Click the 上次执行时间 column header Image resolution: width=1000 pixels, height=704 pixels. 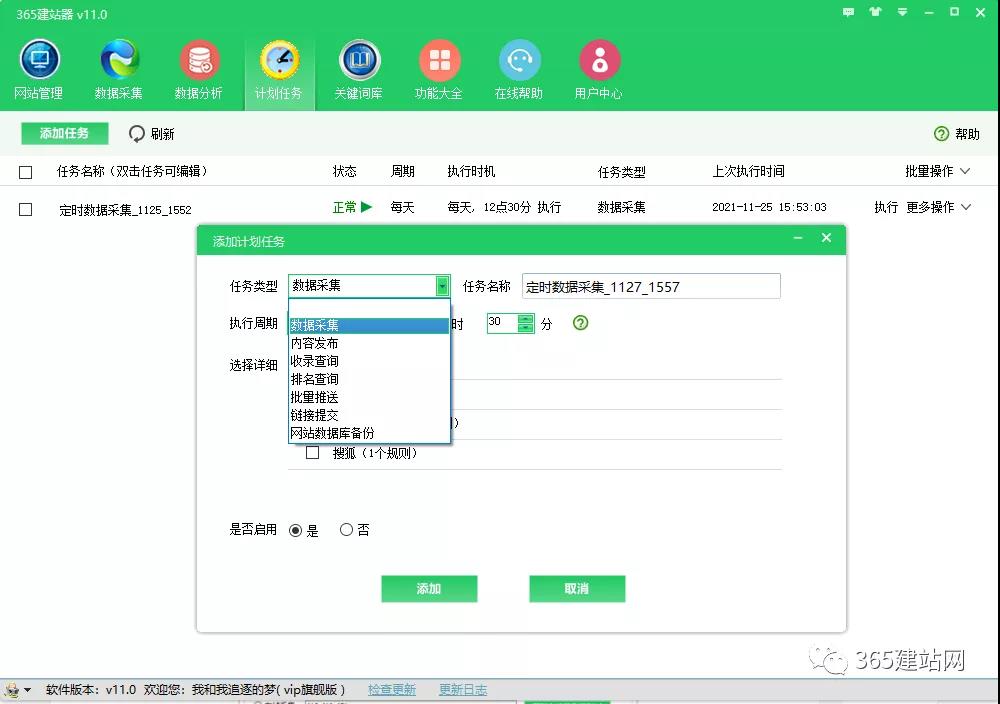coord(748,171)
